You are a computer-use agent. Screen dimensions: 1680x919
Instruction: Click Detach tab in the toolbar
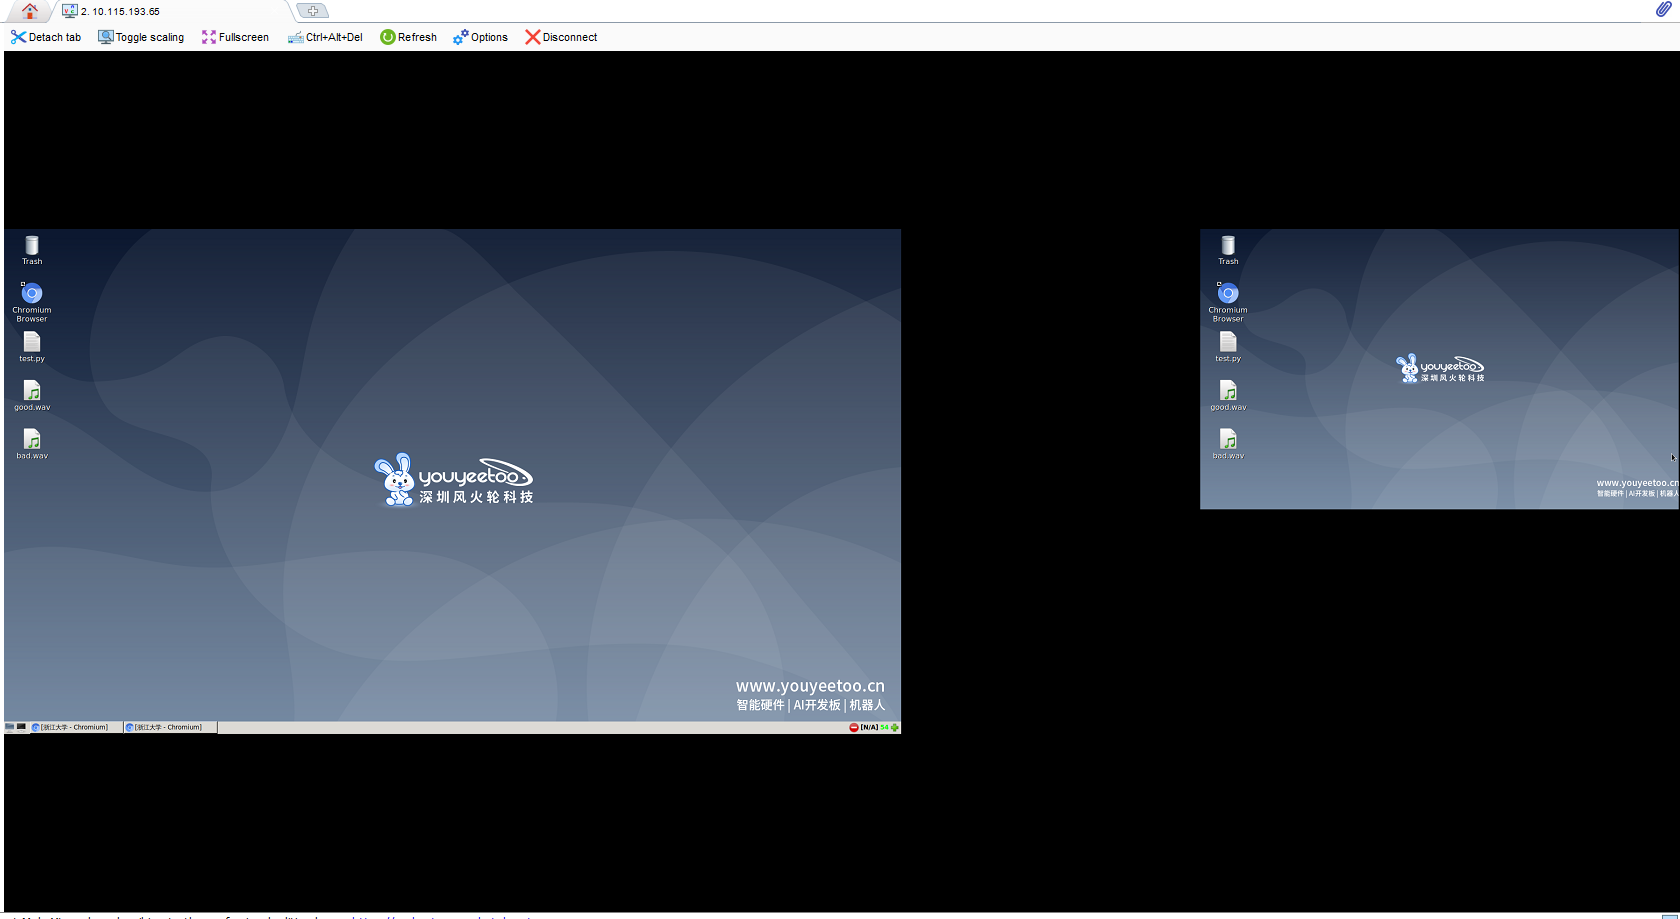[46, 37]
